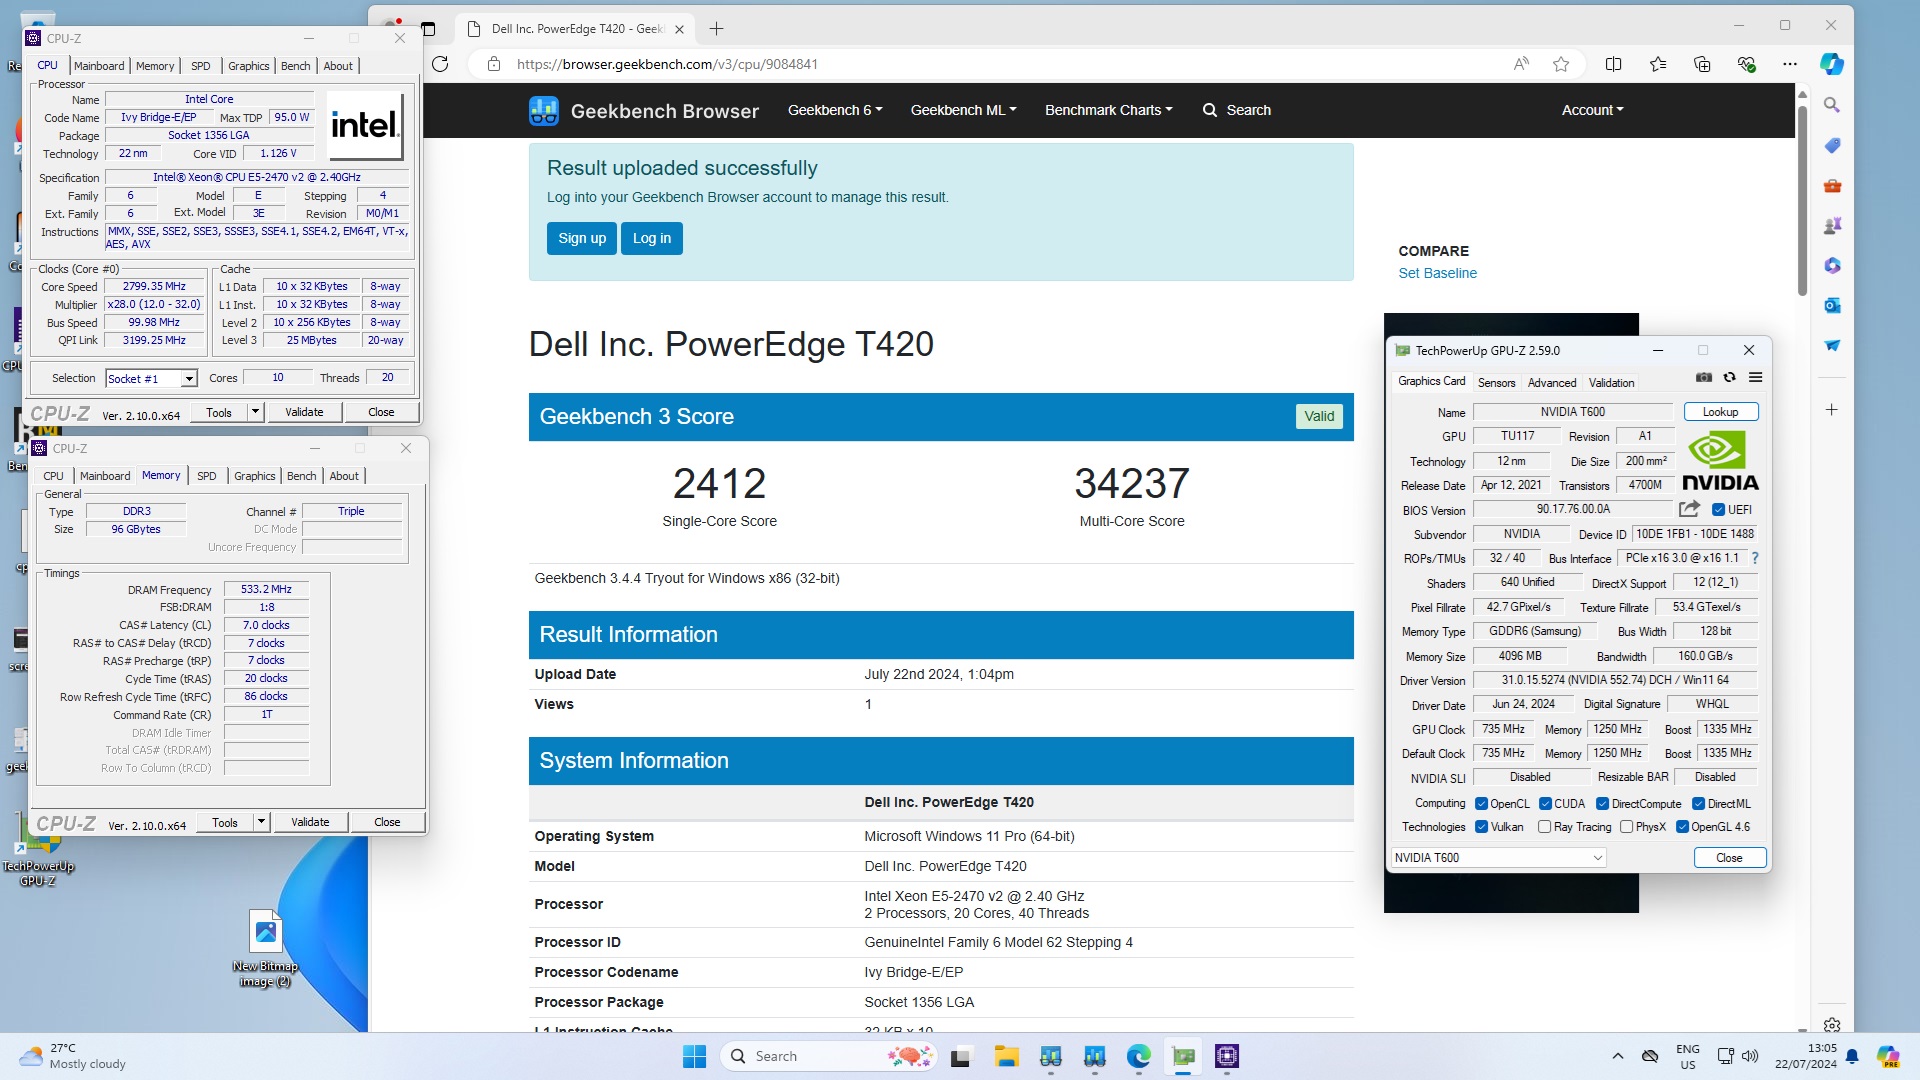Open the GPU-Z hamburger menu

coord(1755,377)
